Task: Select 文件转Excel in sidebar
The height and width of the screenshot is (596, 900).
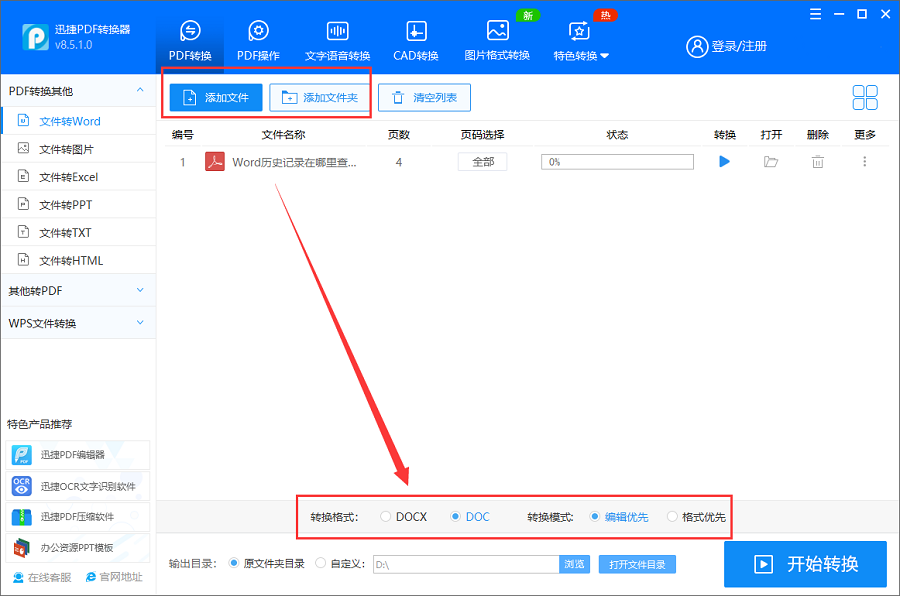Action: pos(79,177)
